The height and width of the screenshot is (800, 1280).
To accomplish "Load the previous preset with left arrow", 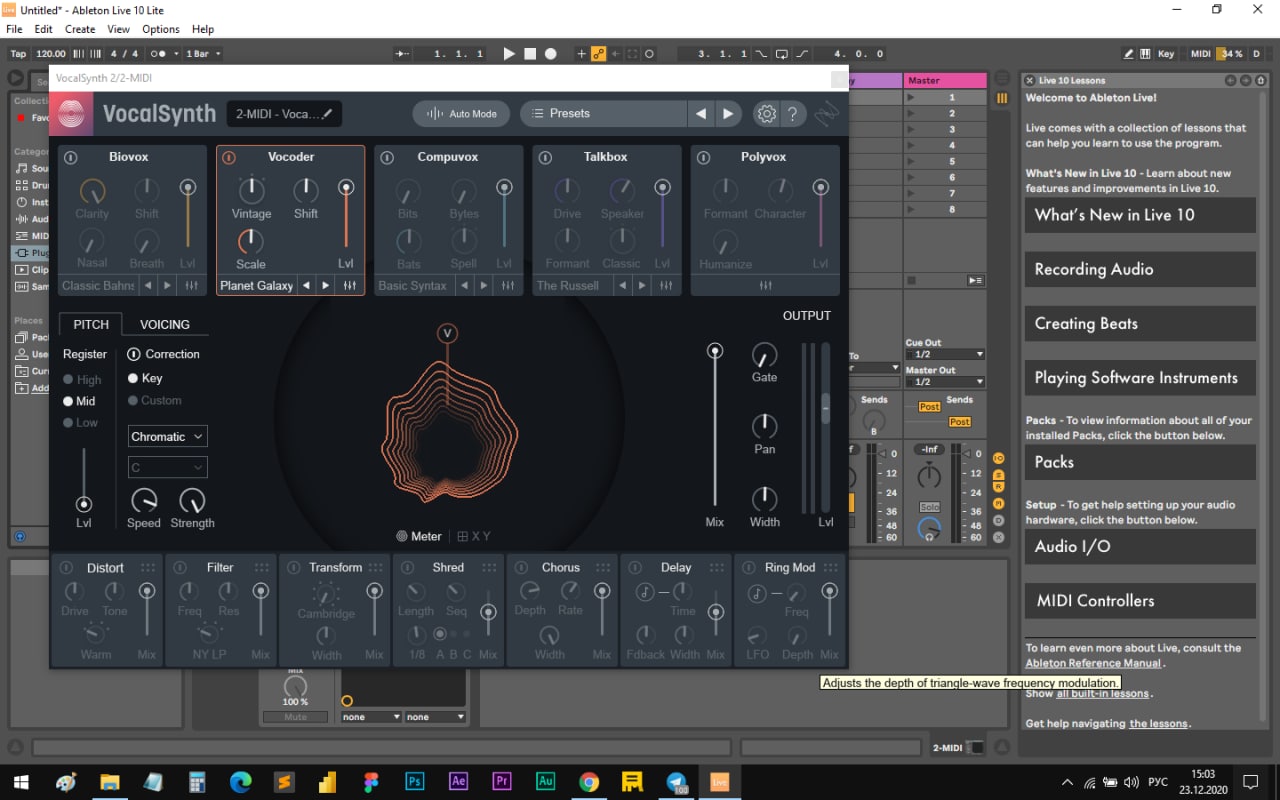I will 701,114.
